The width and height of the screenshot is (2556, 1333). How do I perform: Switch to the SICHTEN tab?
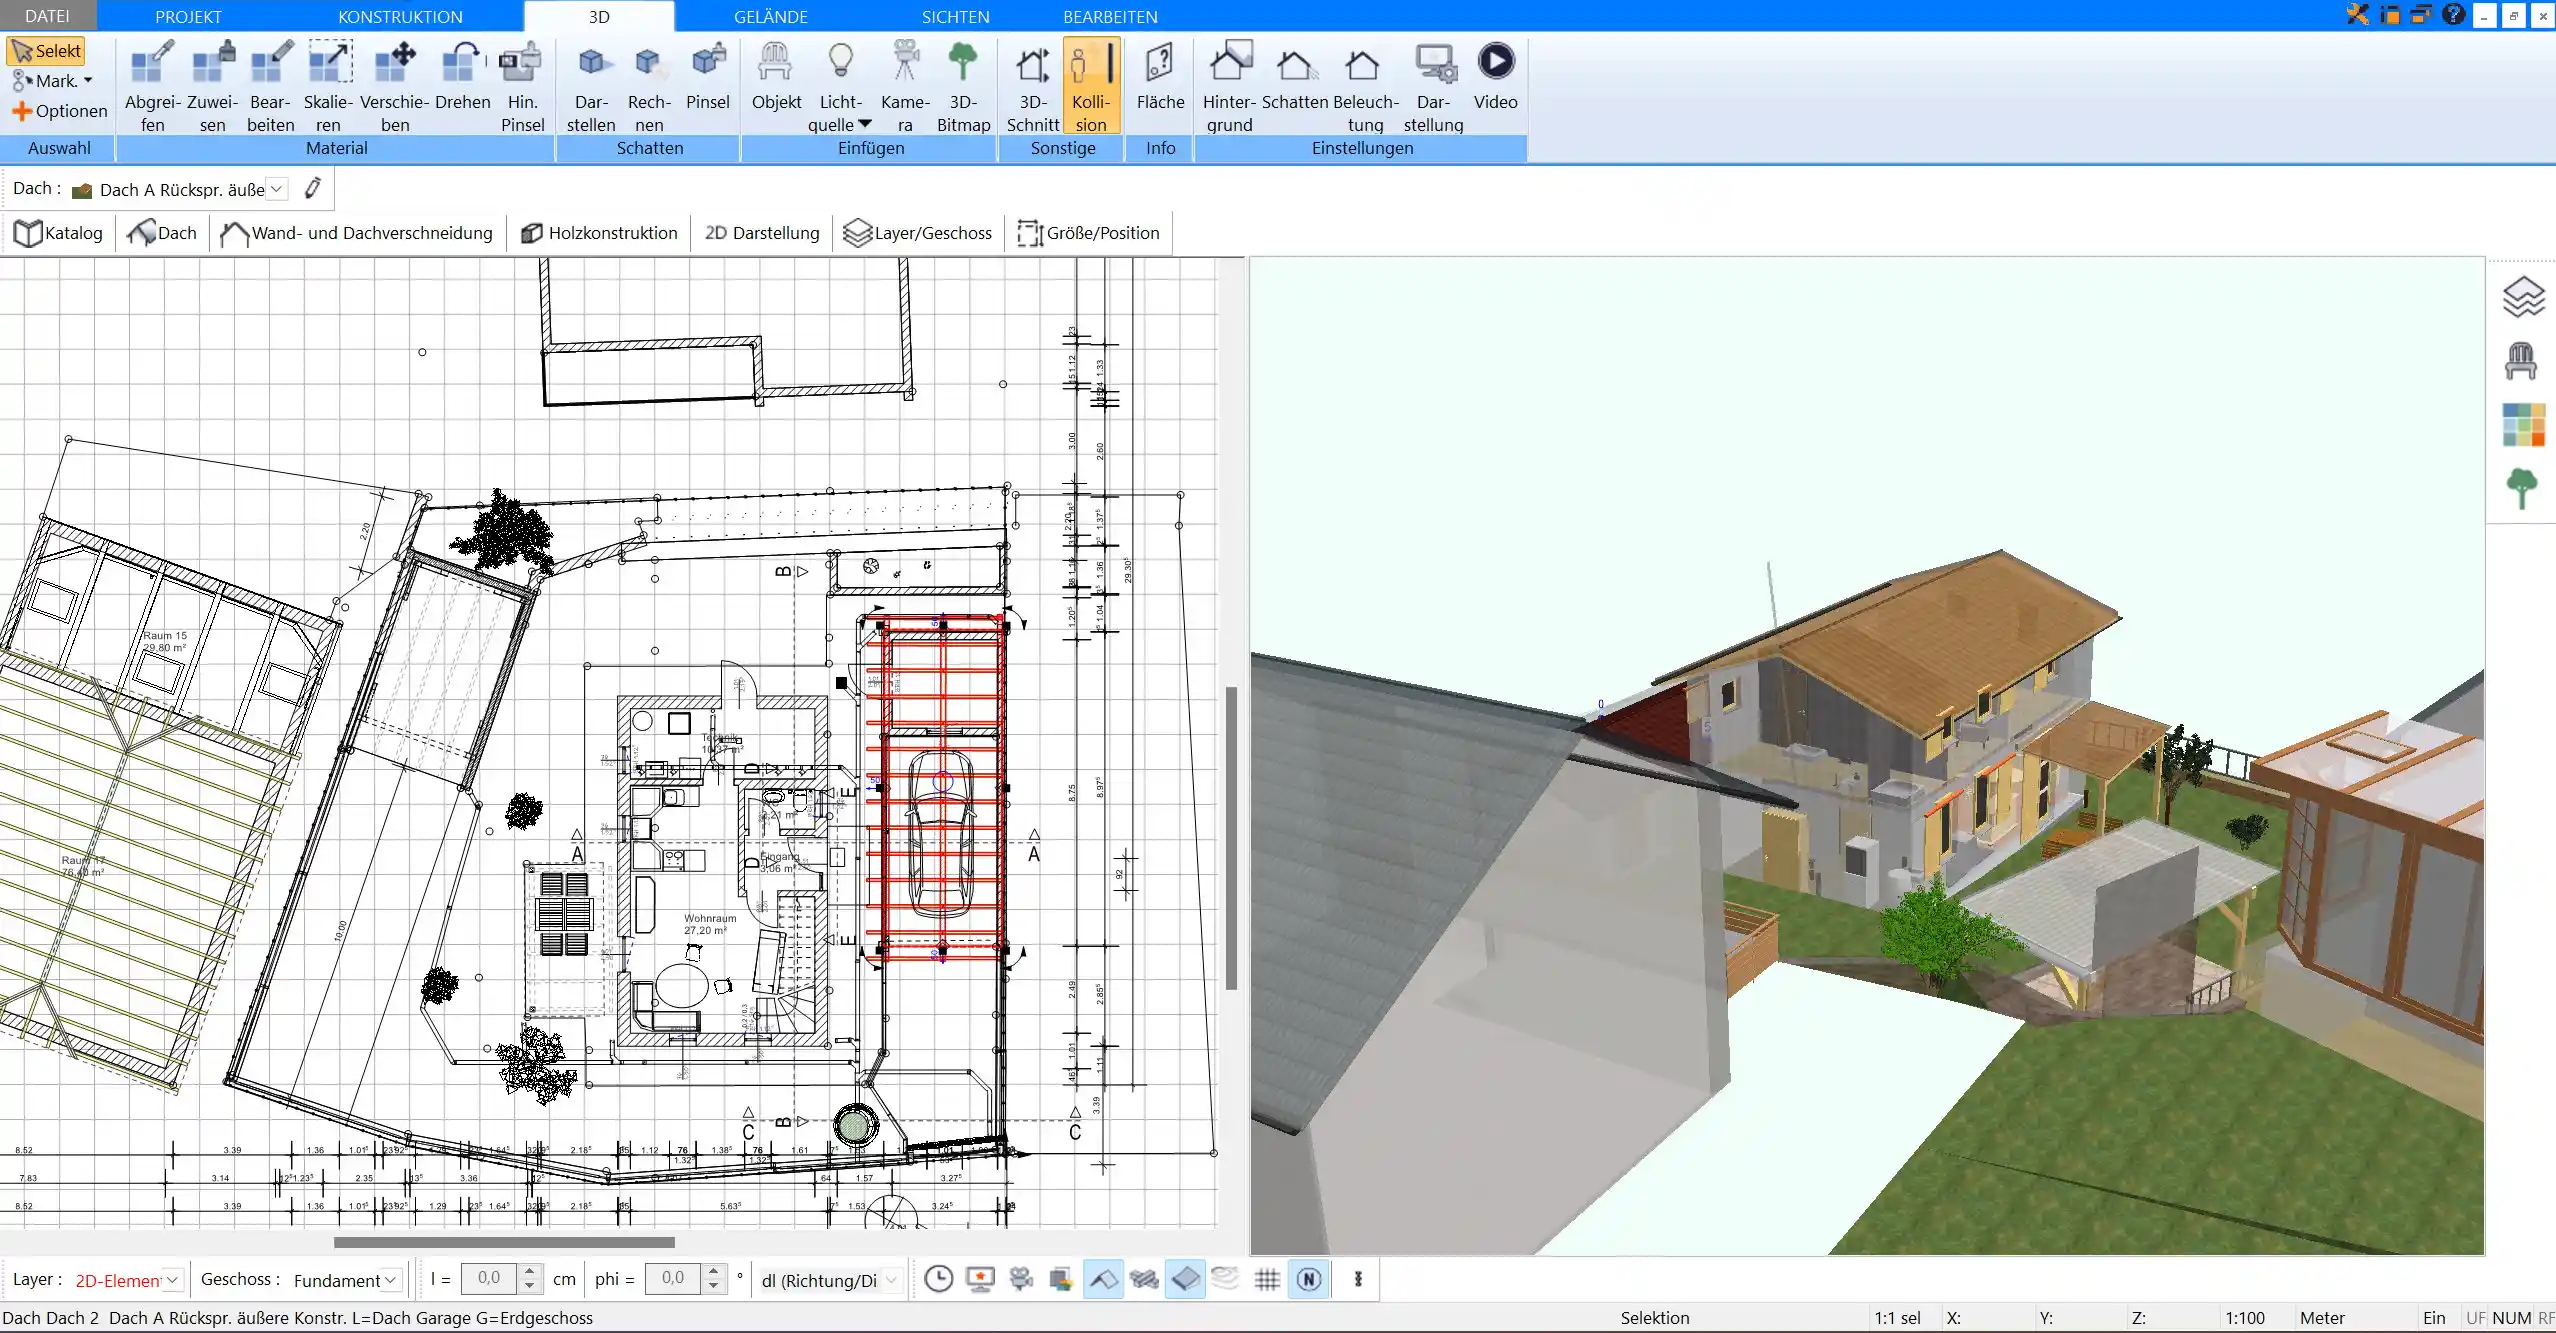tap(955, 16)
